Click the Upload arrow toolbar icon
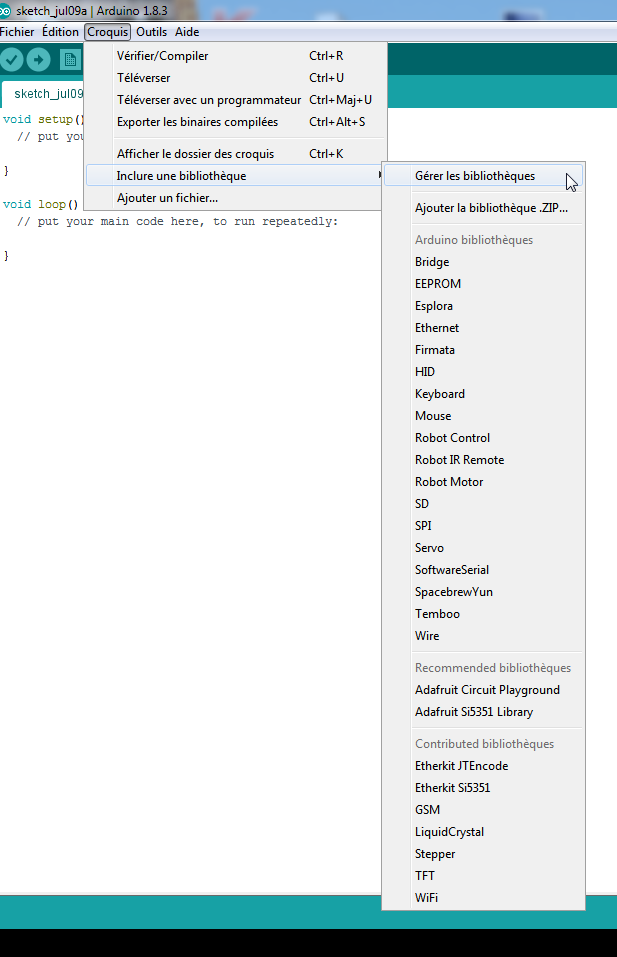This screenshot has height=957, width=617. point(38,59)
